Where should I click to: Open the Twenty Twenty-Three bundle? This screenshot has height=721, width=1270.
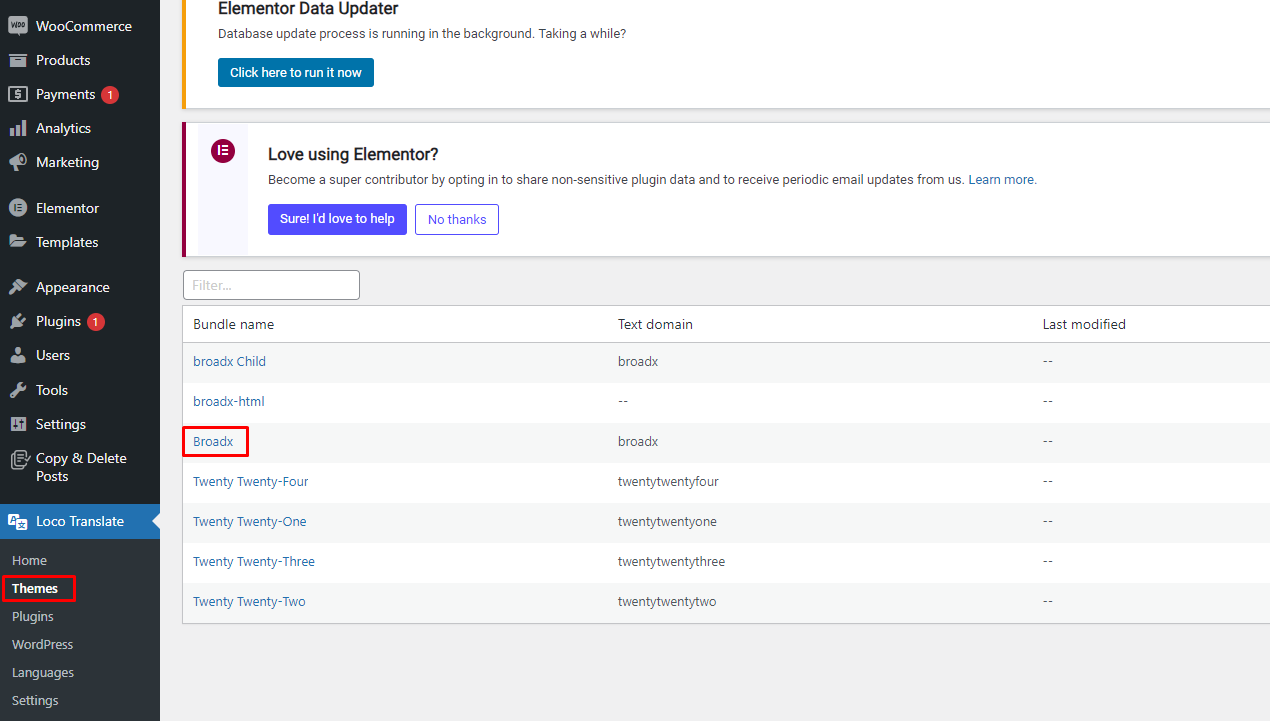click(x=253, y=561)
